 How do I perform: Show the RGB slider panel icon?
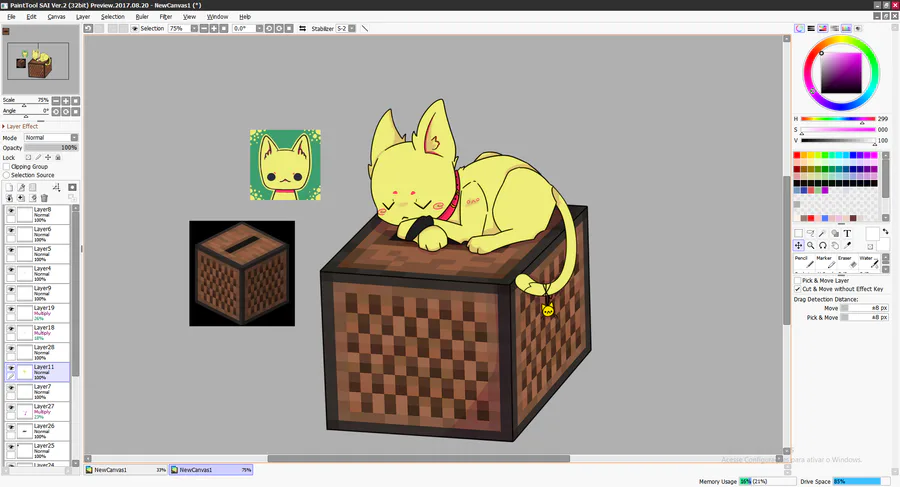point(811,28)
